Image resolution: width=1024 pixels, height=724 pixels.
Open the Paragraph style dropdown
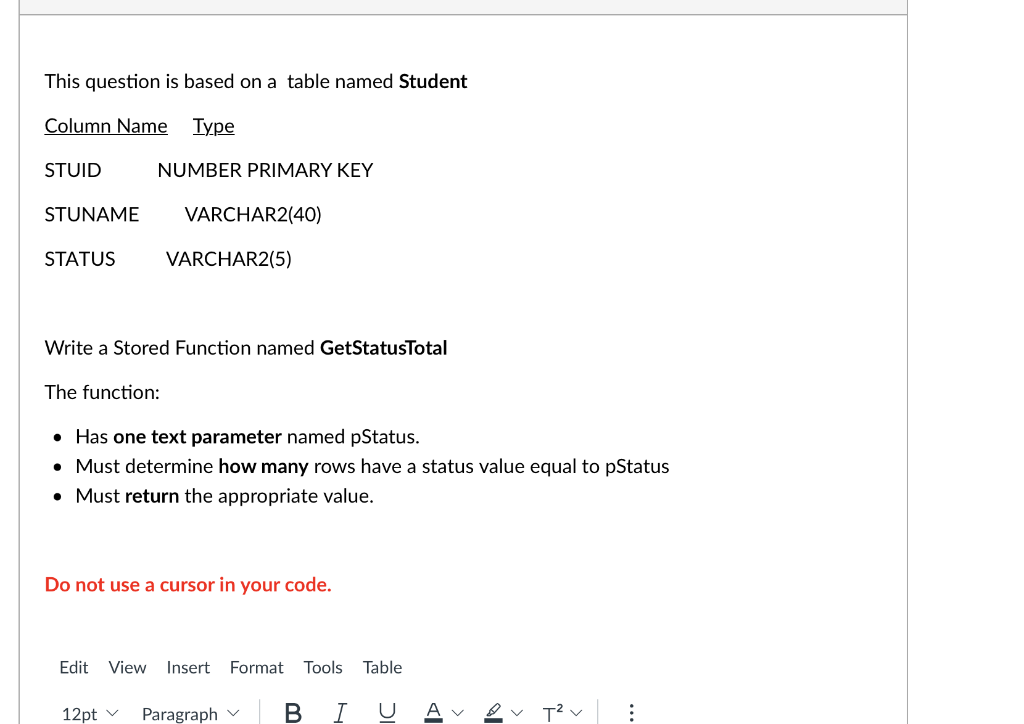189,713
